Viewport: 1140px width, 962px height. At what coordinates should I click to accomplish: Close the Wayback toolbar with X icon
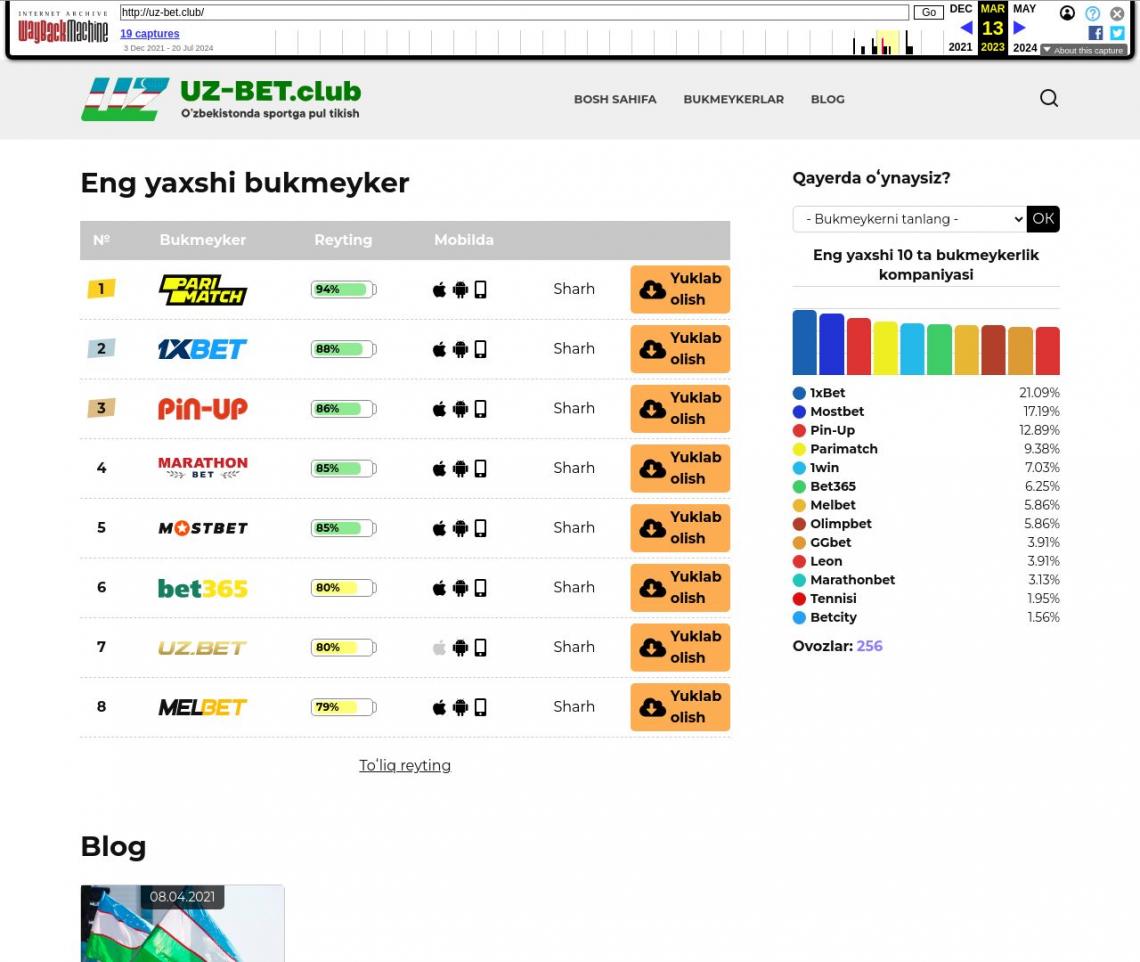tap(1117, 13)
